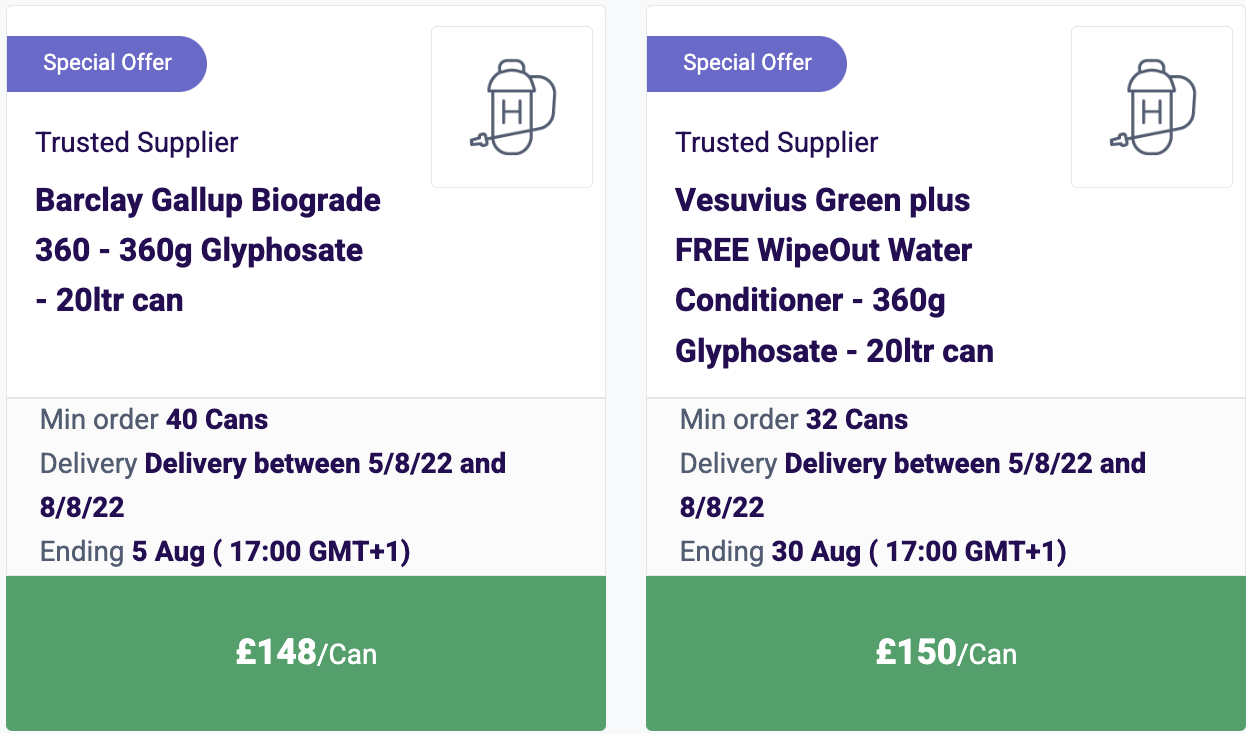Click the sprayer icon on Vesuvius Green card
The height and width of the screenshot is (734, 1246).
(x=1152, y=107)
